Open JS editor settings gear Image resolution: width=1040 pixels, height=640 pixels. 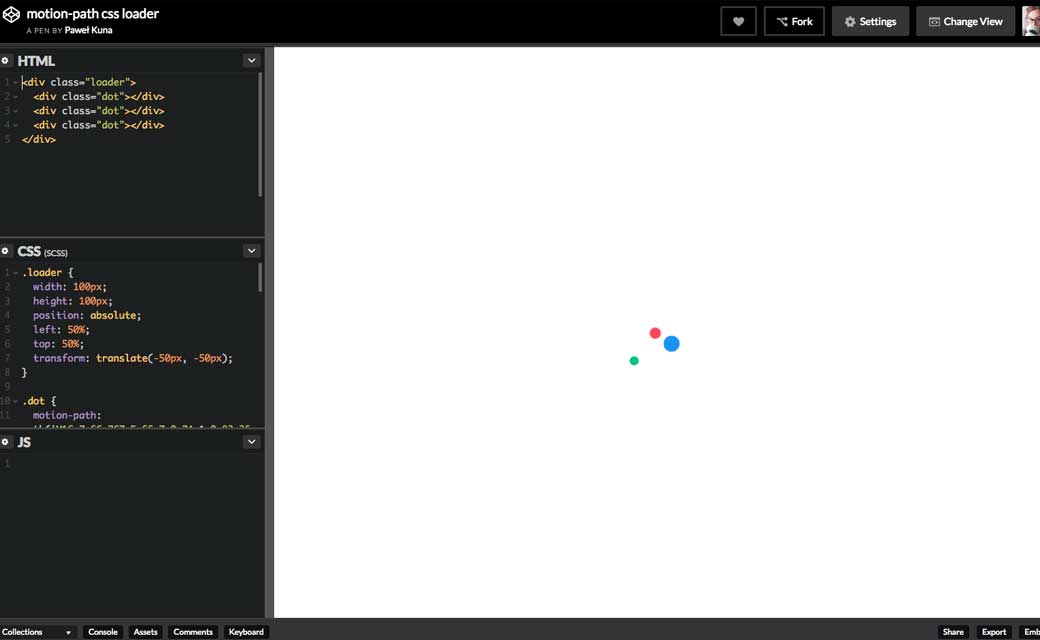pos(5,441)
